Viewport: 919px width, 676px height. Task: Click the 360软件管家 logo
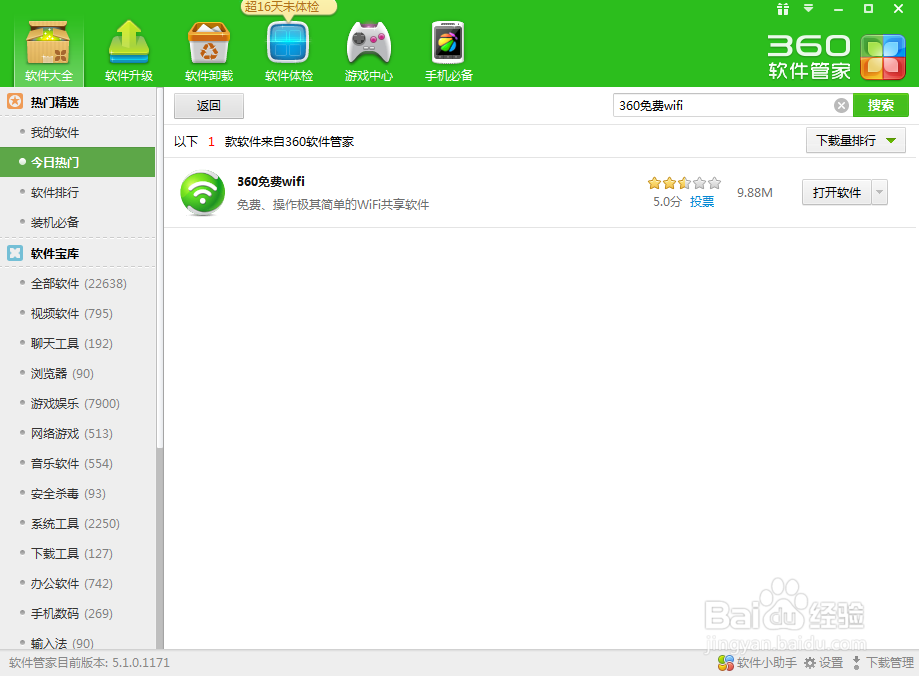(837, 57)
